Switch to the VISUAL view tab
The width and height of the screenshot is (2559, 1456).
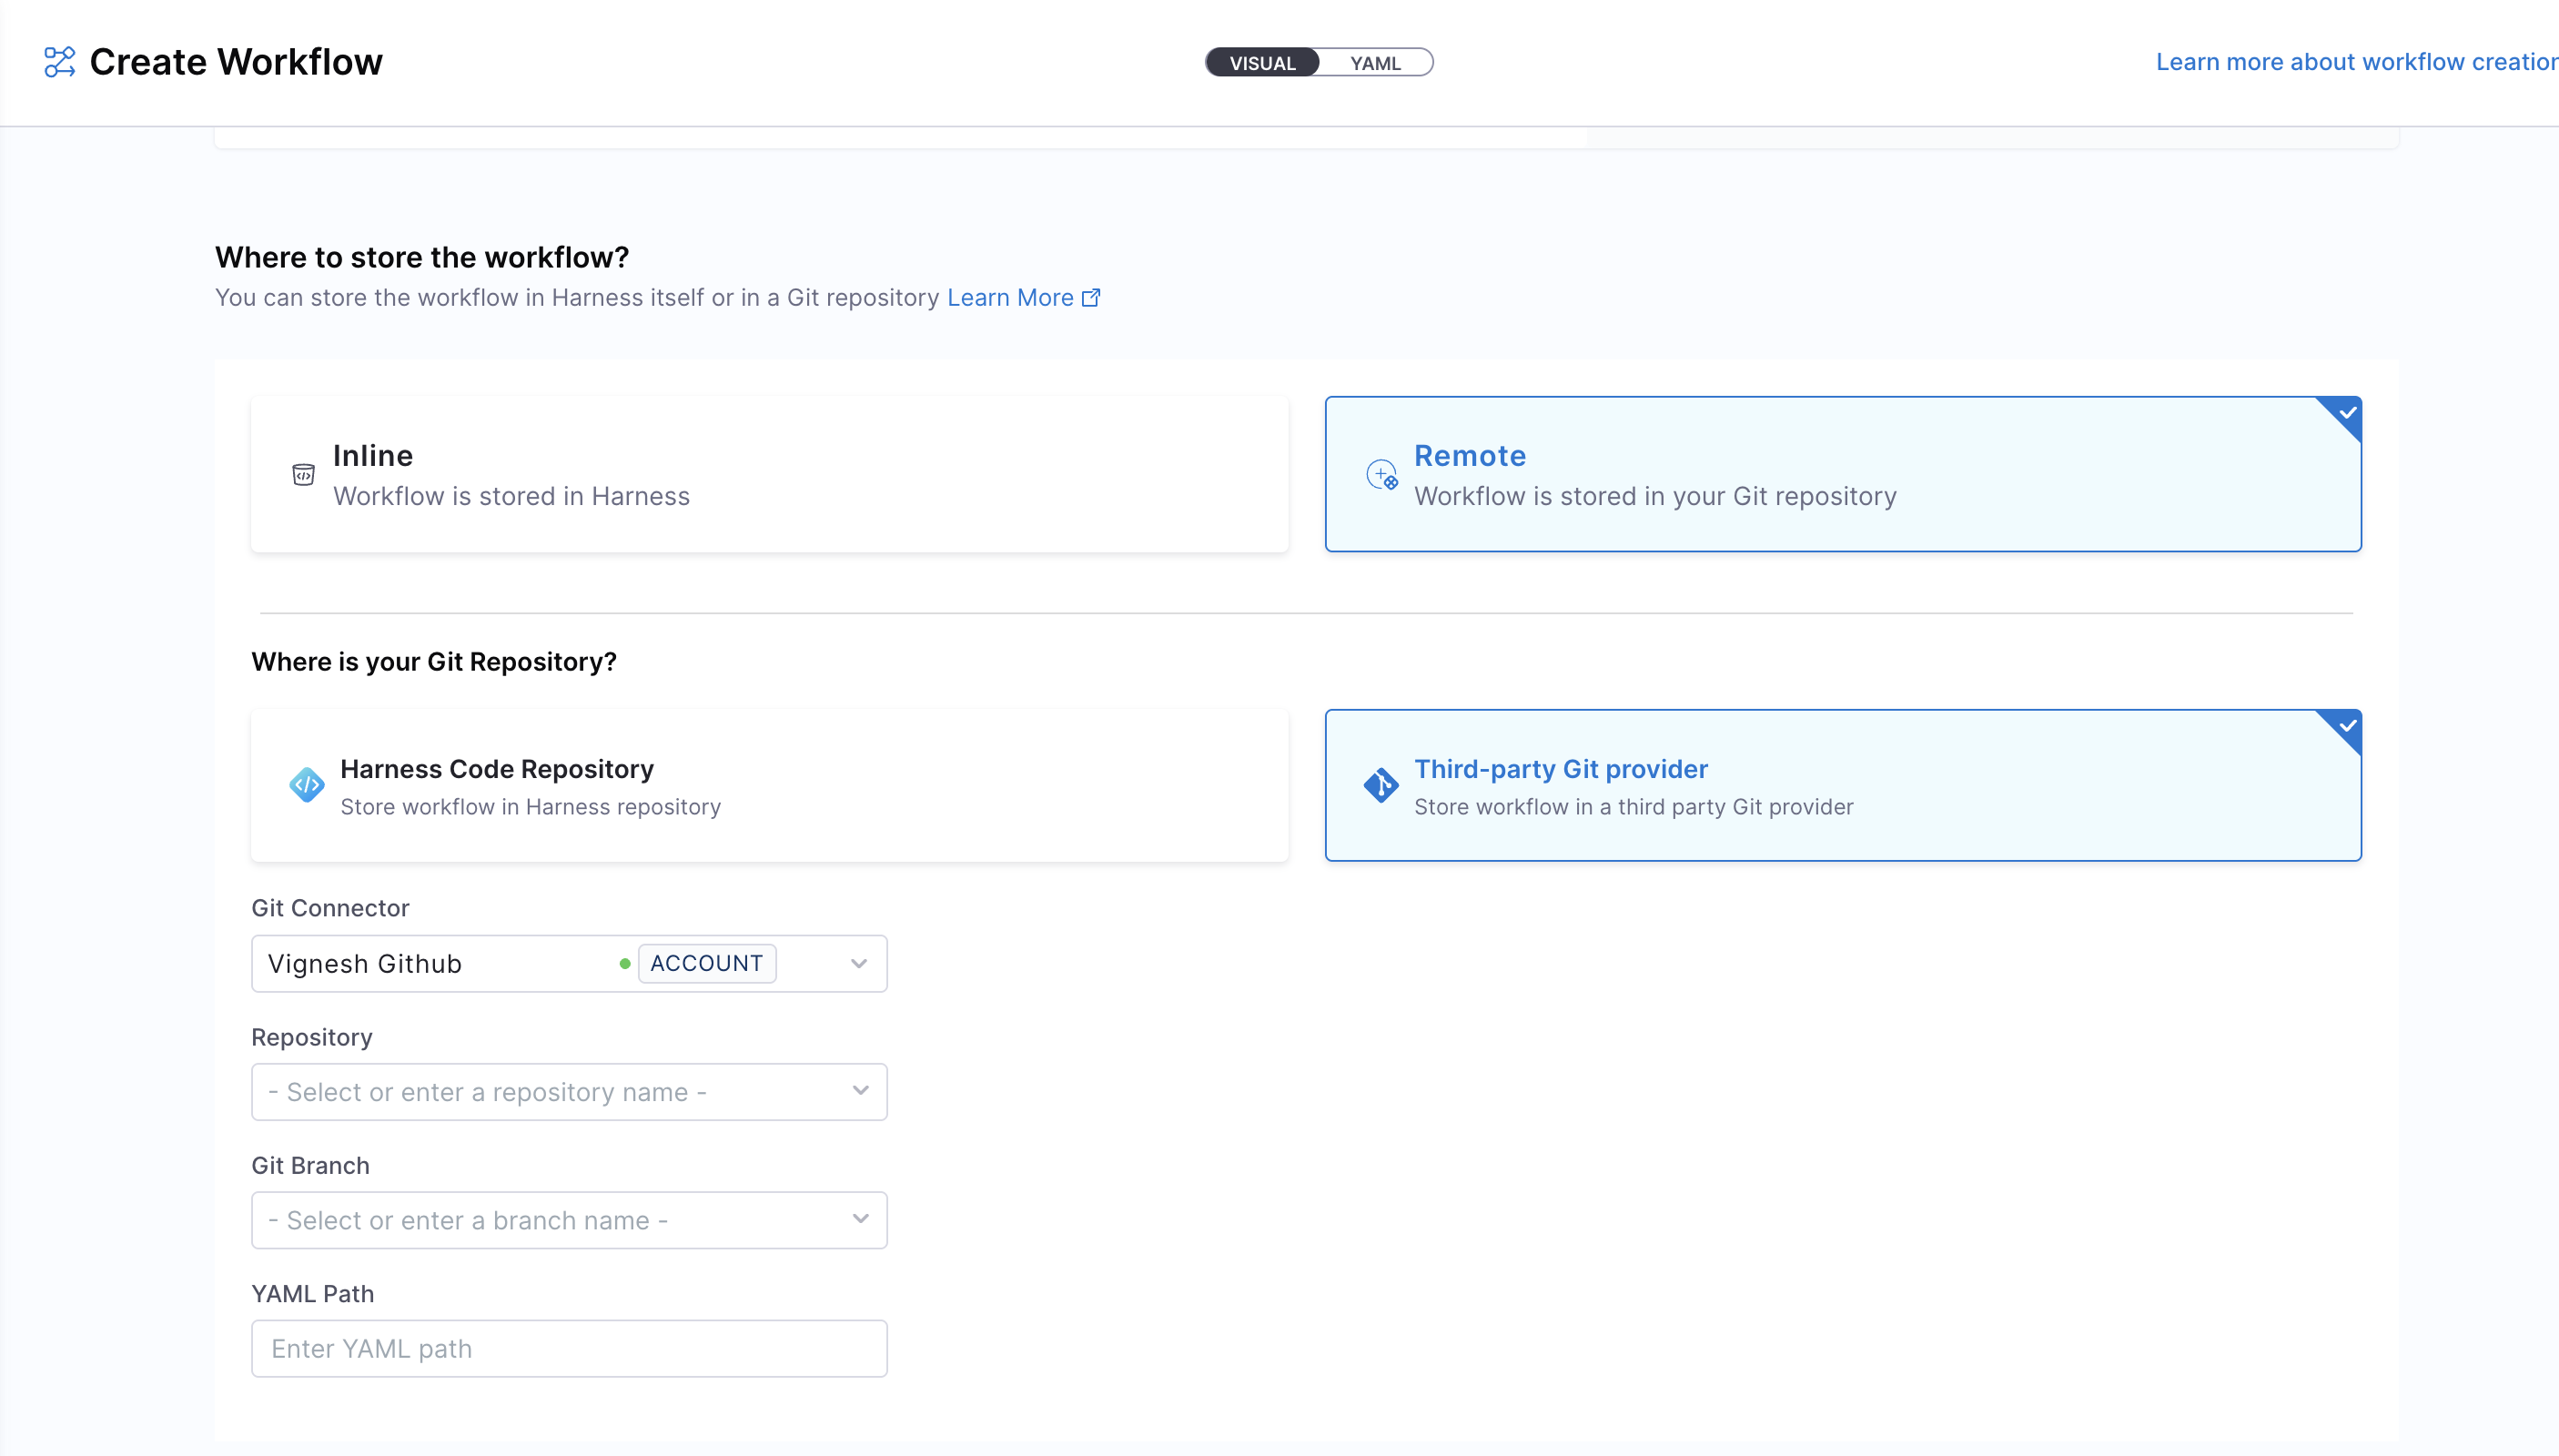point(1262,63)
